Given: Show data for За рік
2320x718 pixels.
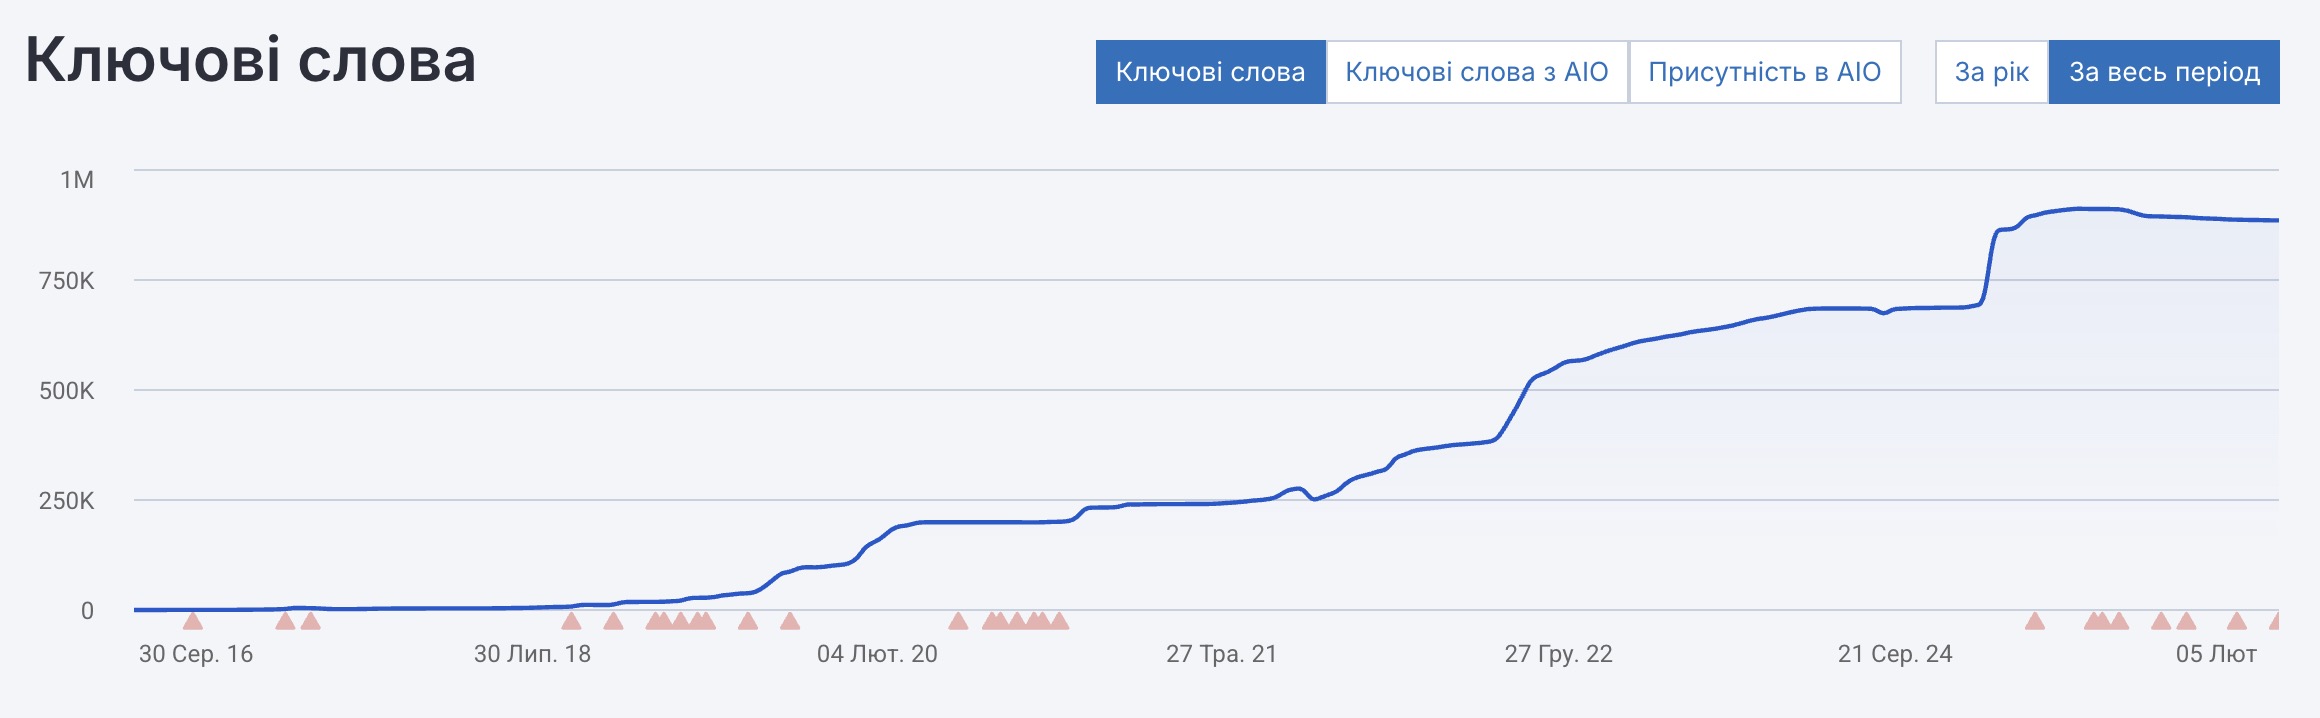Looking at the screenshot, I should click(x=1991, y=72).
